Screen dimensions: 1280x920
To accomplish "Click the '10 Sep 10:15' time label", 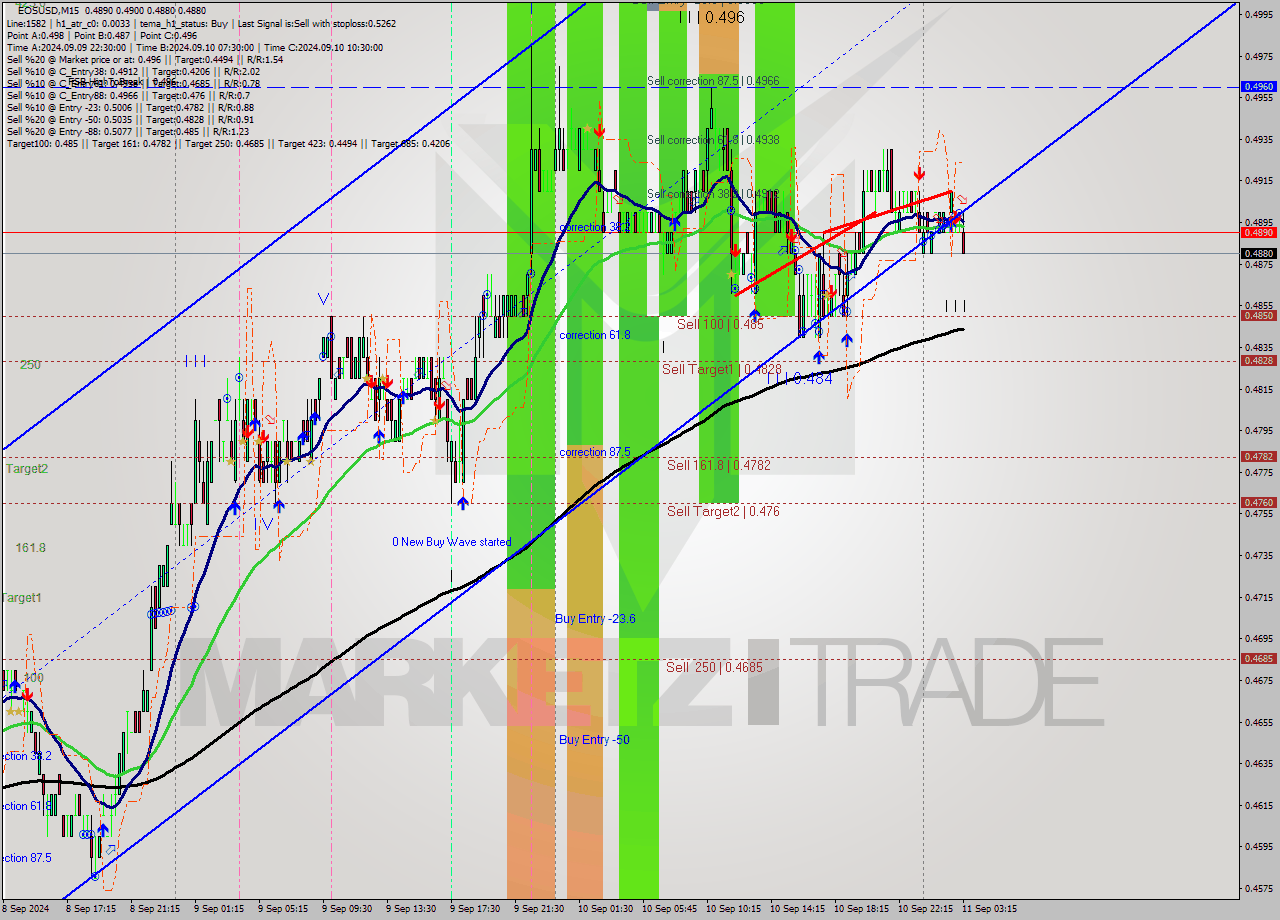I will tap(734, 909).
